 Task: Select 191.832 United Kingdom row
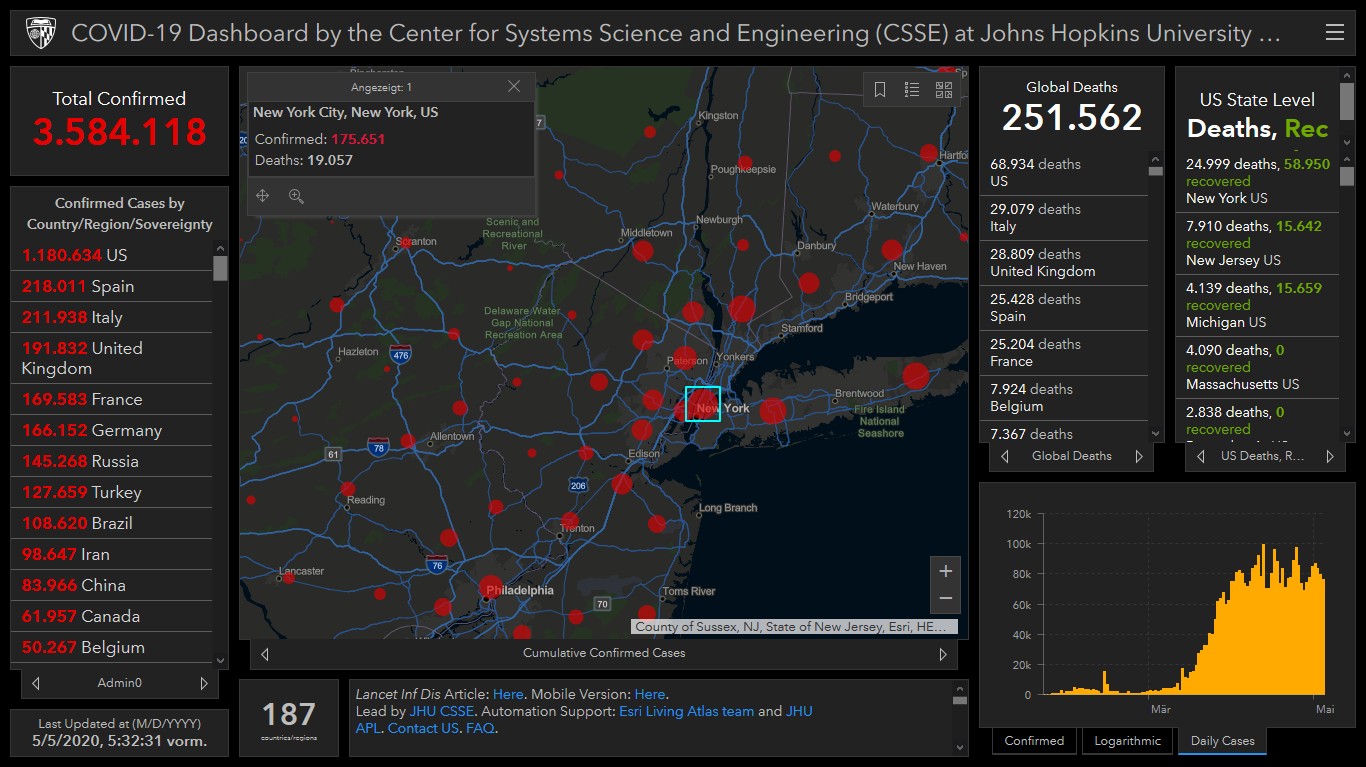(112, 358)
